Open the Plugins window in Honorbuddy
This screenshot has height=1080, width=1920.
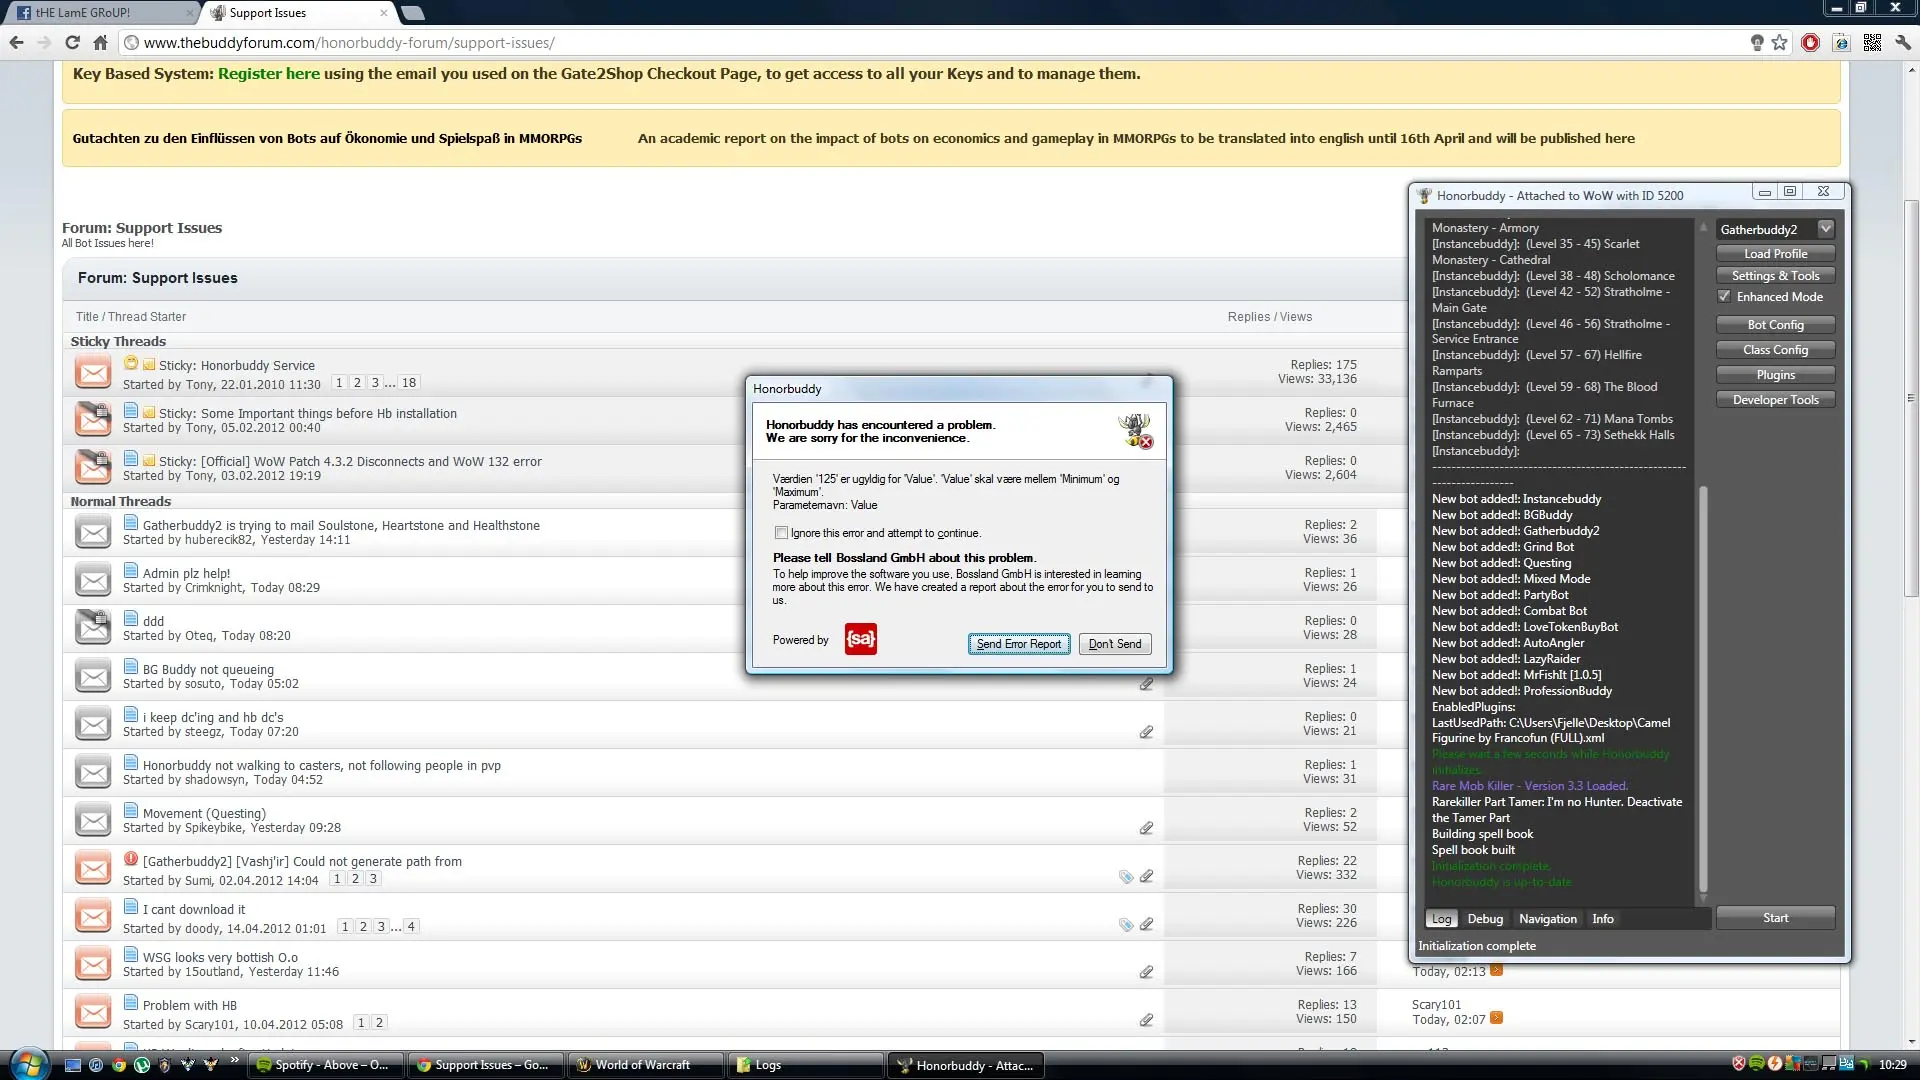1775,375
